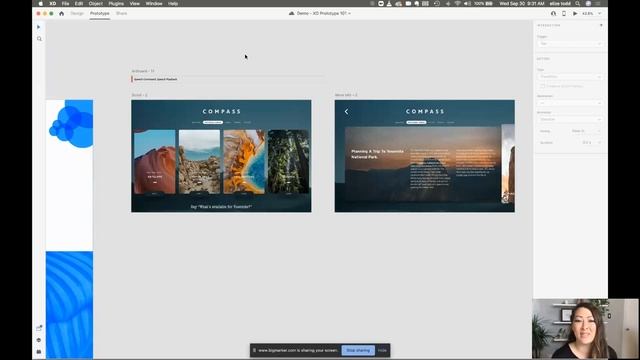Open the Object menu

(96, 3)
